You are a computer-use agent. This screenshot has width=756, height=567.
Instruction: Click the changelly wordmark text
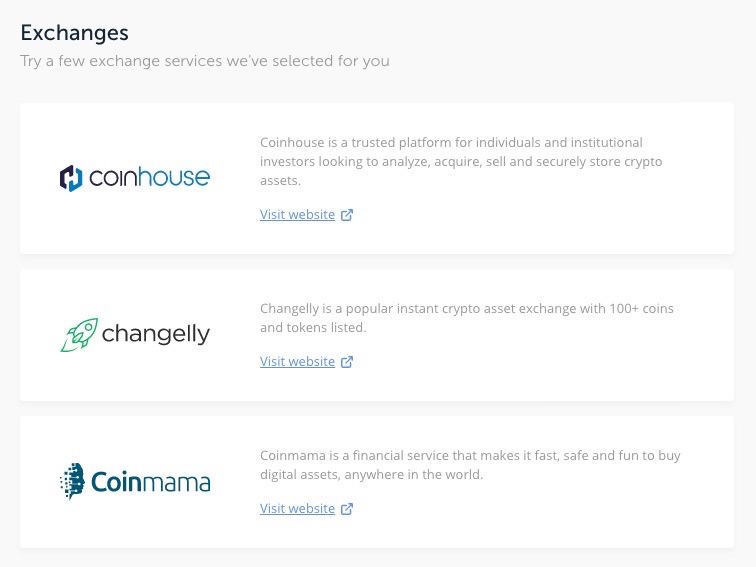coord(155,333)
